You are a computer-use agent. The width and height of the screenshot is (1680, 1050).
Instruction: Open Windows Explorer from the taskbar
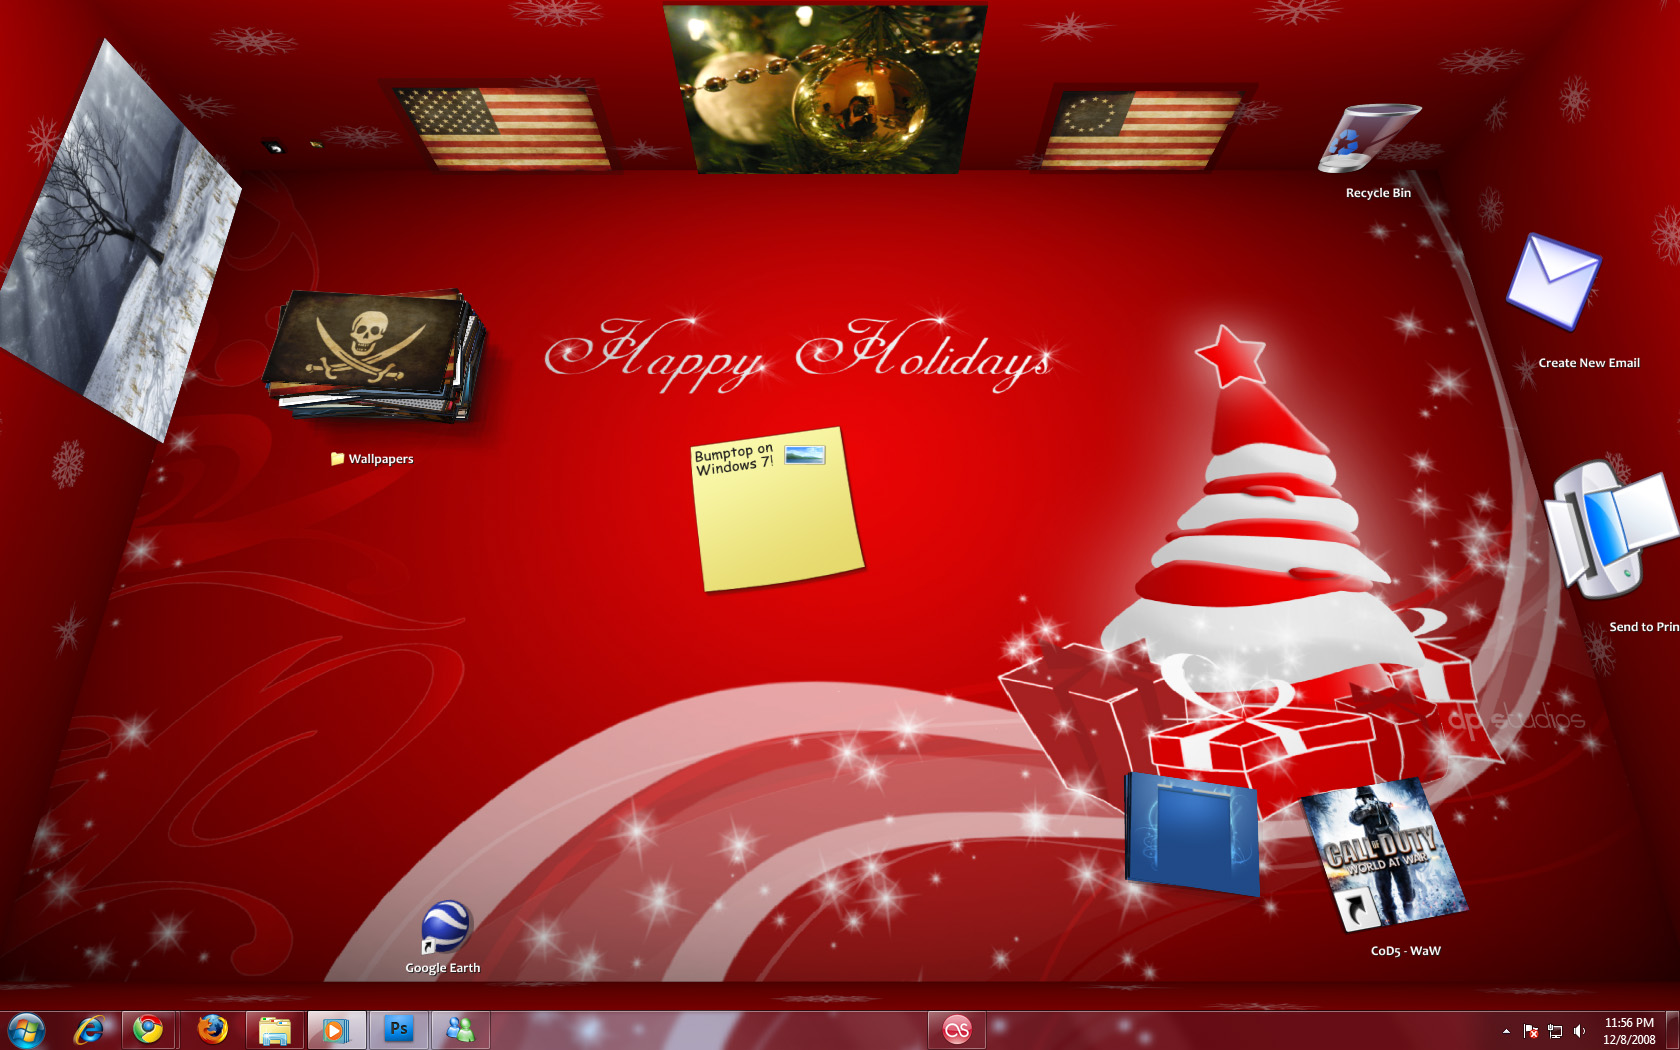point(275,1029)
